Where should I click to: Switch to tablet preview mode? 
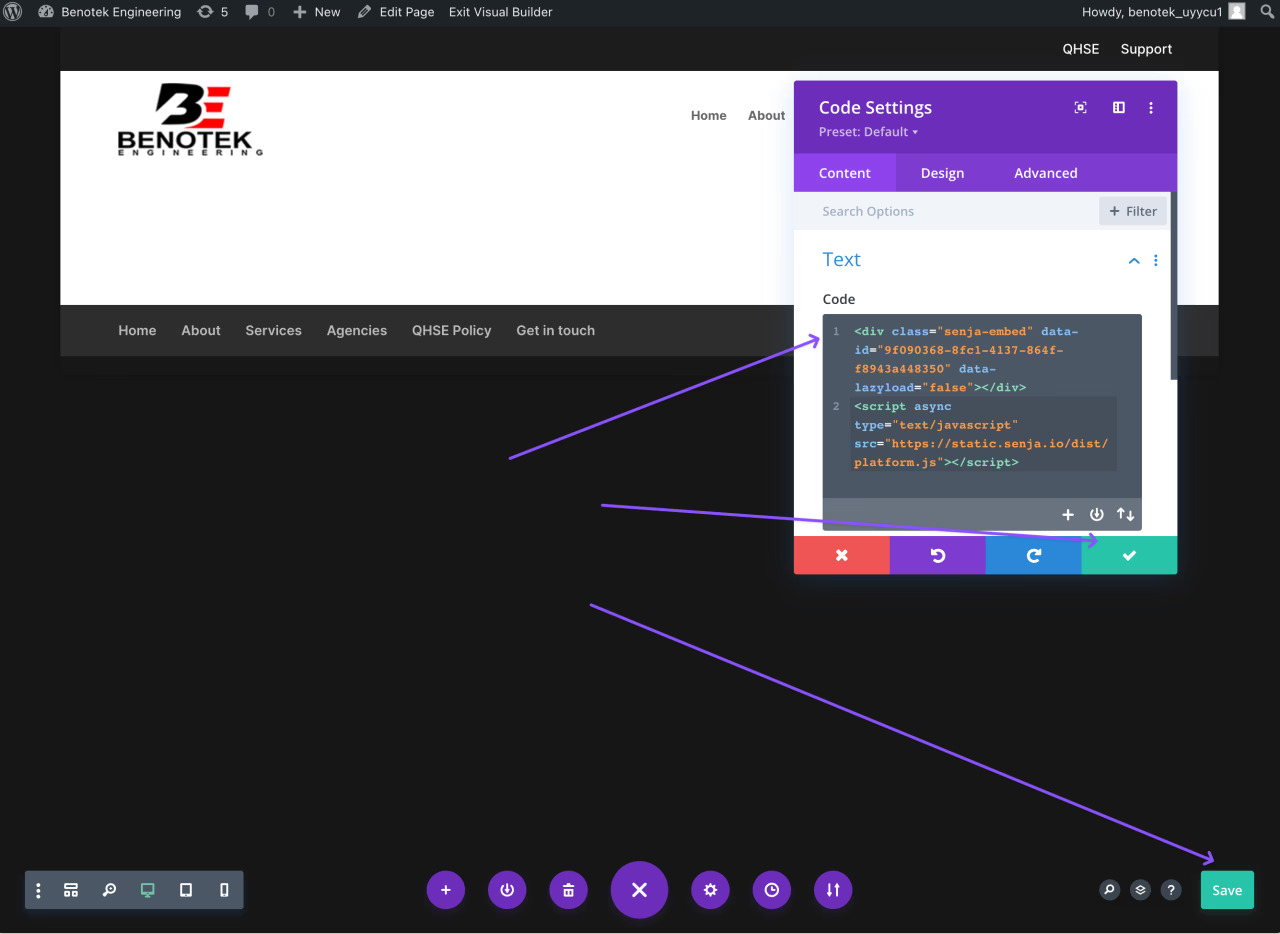pyautogui.click(x=186, y=890)
